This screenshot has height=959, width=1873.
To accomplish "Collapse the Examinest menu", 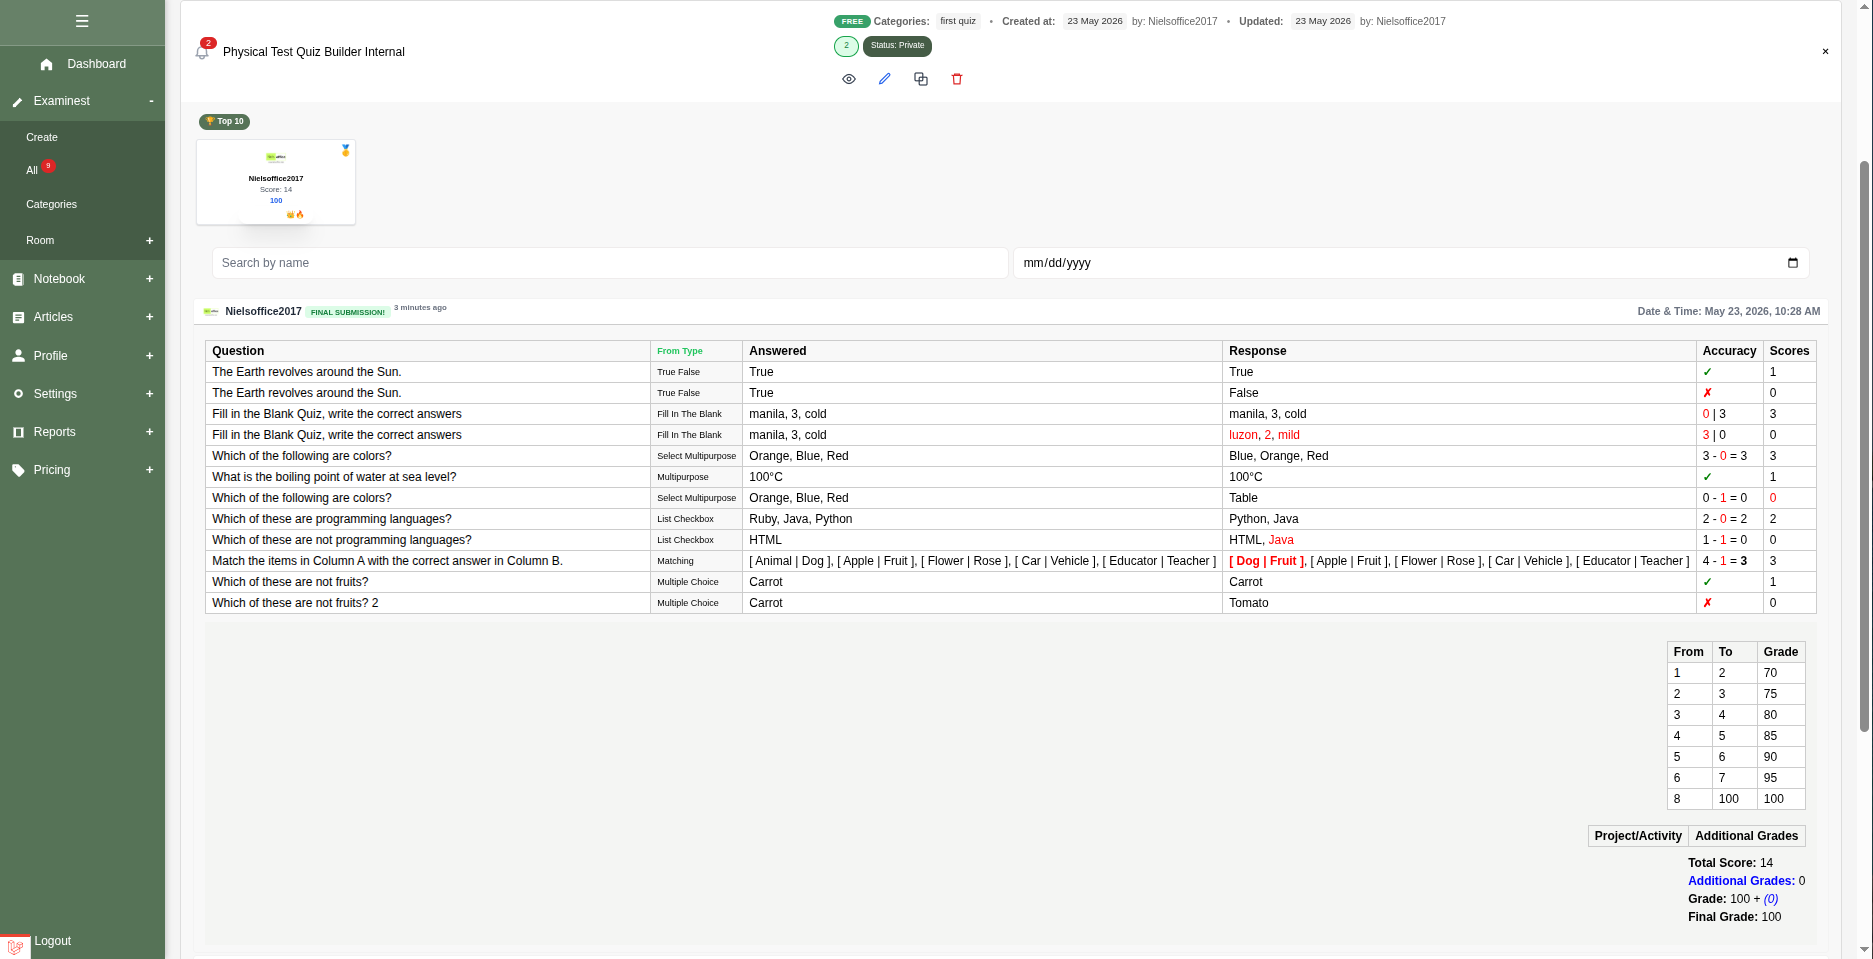I will [x=151, y=101].
